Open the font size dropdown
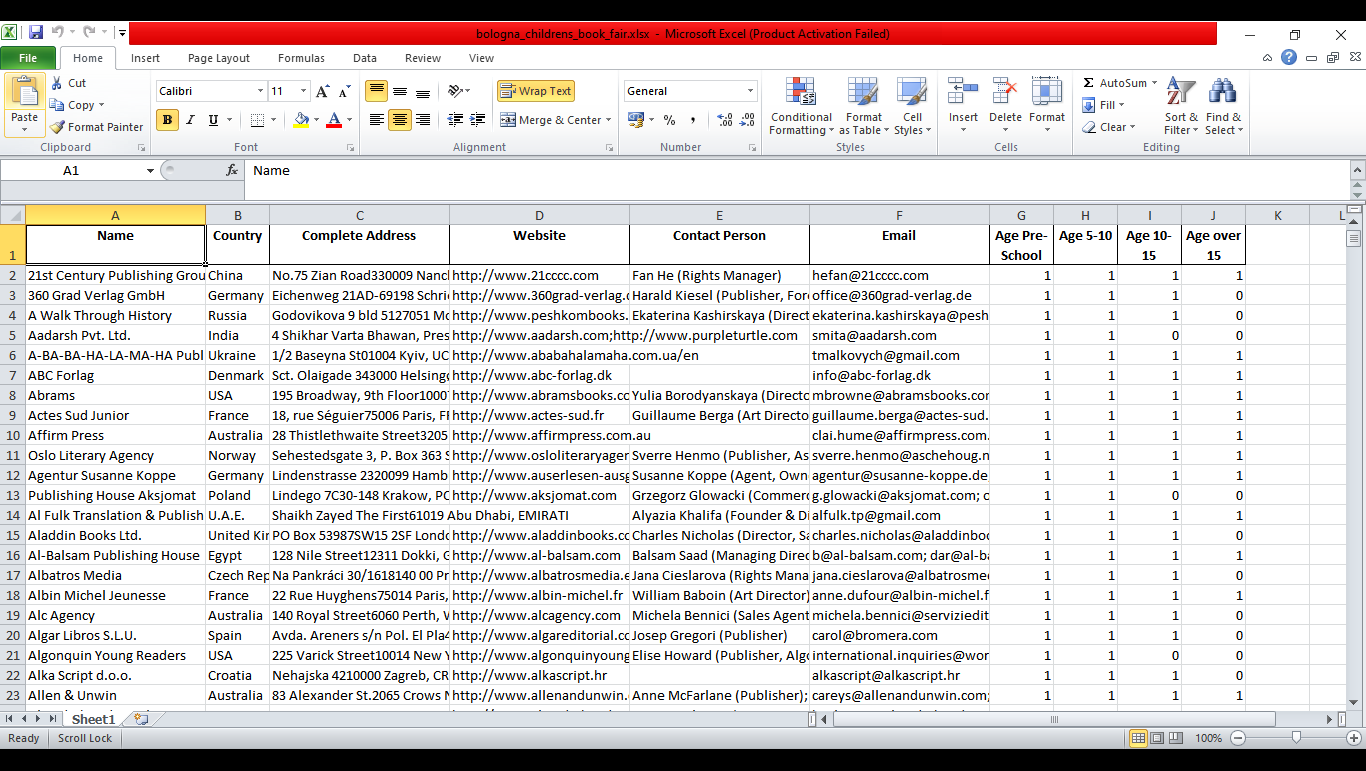The image size is (1366, 771). click(304, 91)
